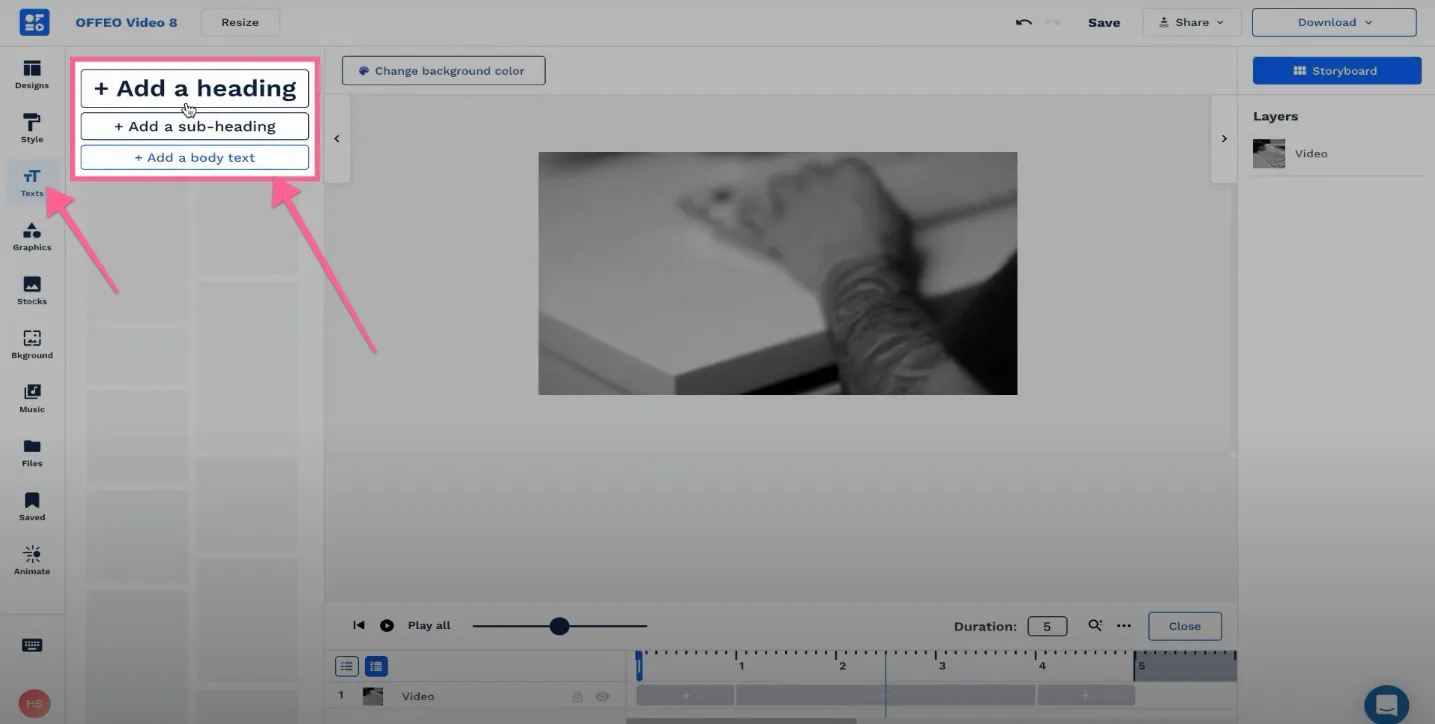Open the Animate panel
The width and height of the screenshot is (1435, 724).
tap(32, 560)
